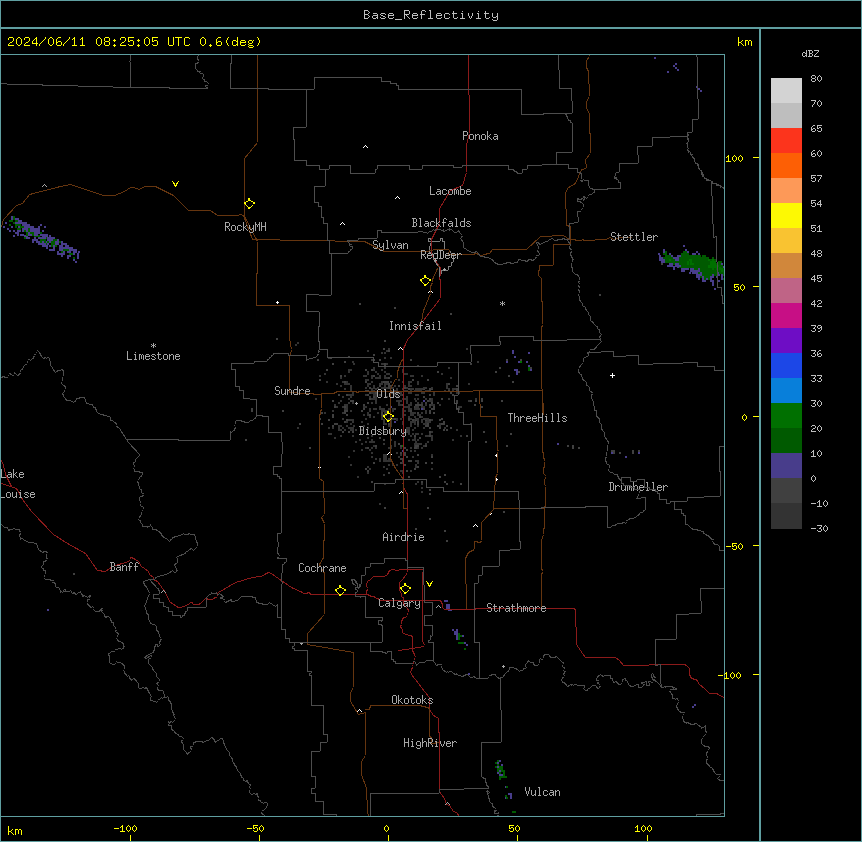Click the yellow V marker northwest of RockyMH
The height and width of the screenshot is (842, 862).
tap(175, 184)
